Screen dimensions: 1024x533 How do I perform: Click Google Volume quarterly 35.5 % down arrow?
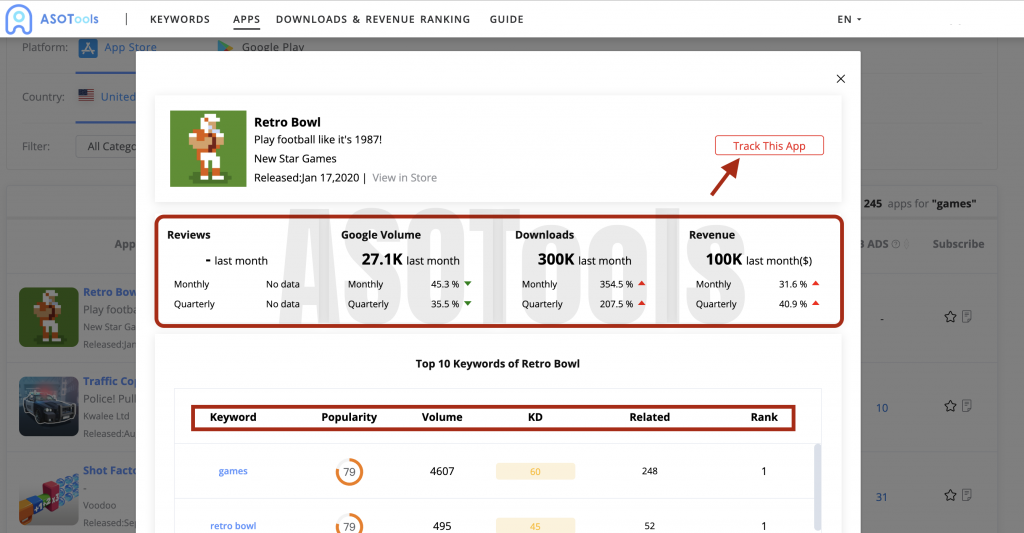coord(468,303)
